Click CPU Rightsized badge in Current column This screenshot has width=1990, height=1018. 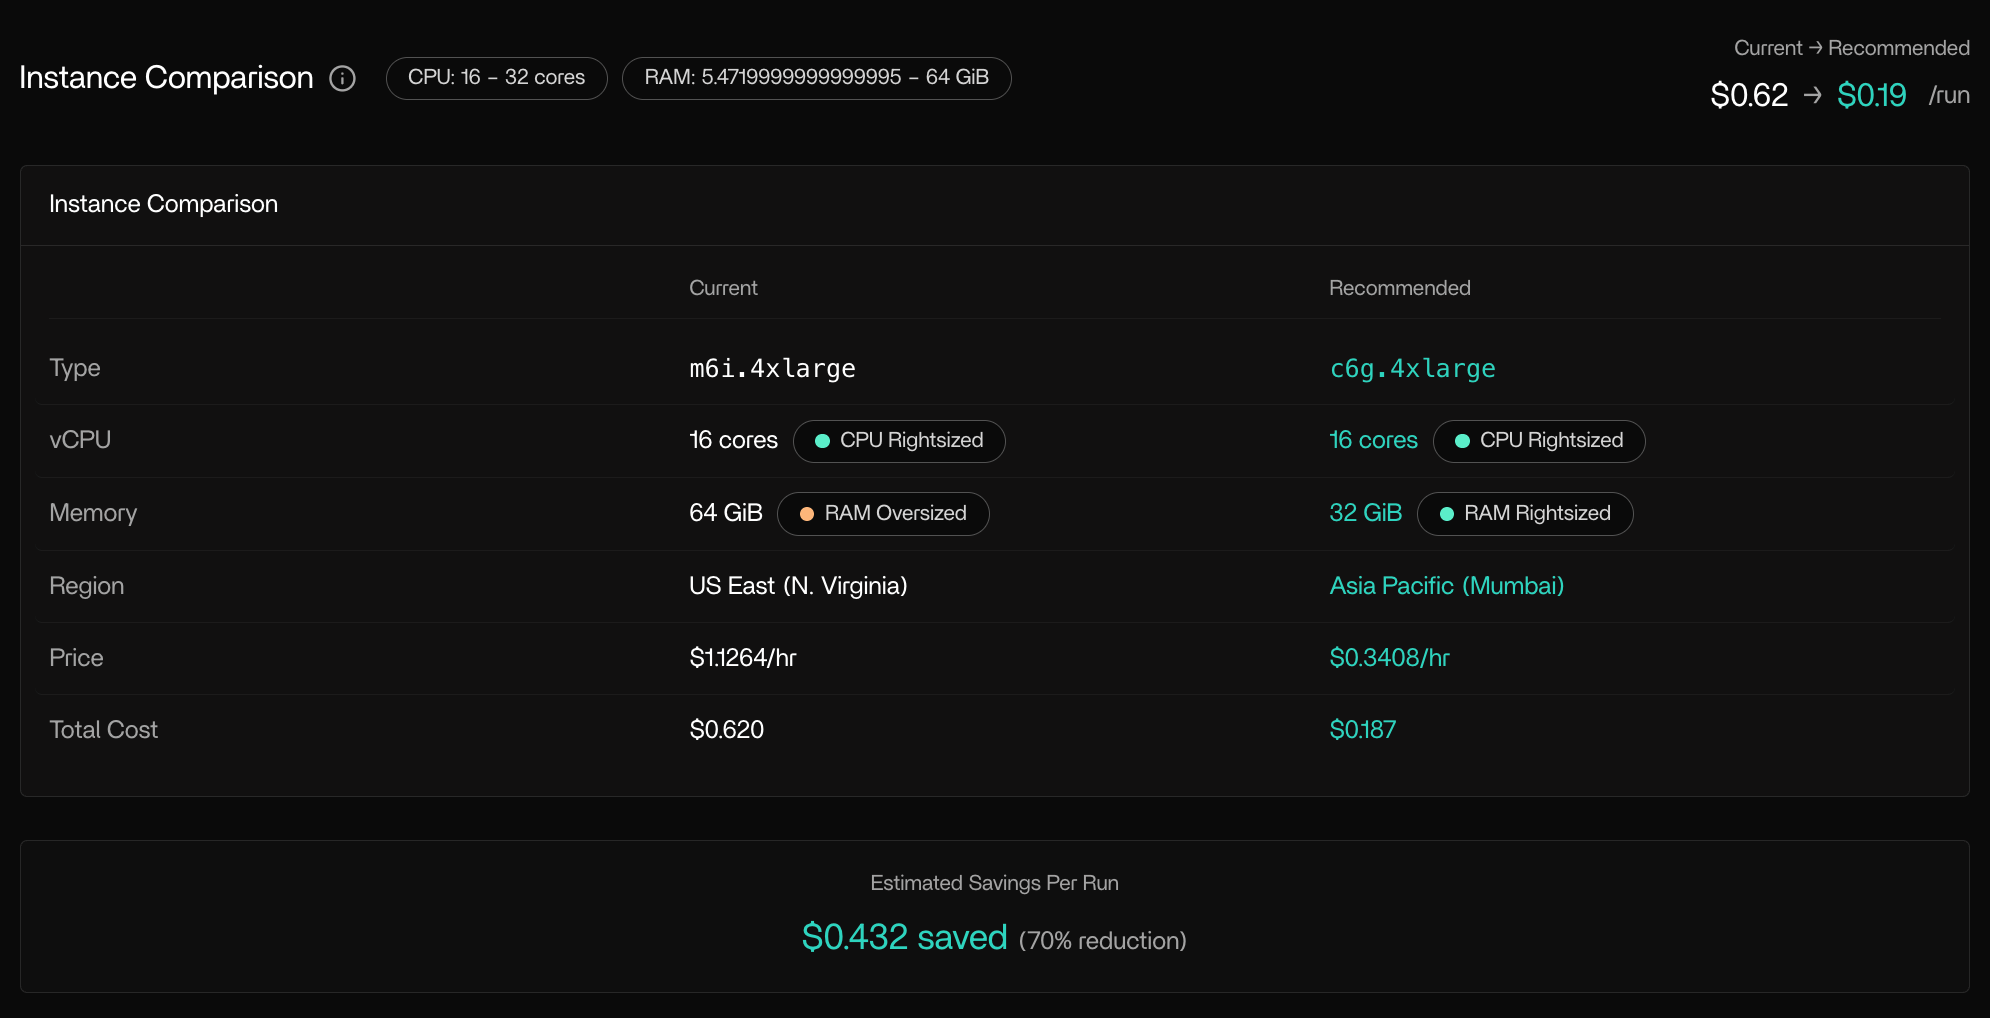point(899,441)
